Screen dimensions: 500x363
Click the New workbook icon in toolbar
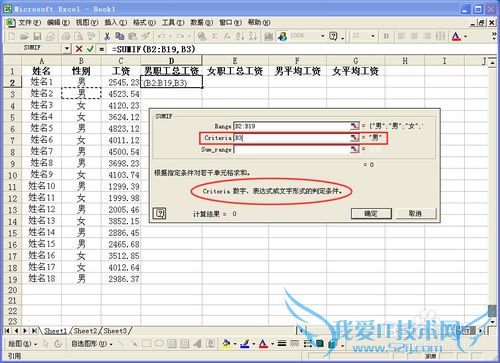[12, 36]
